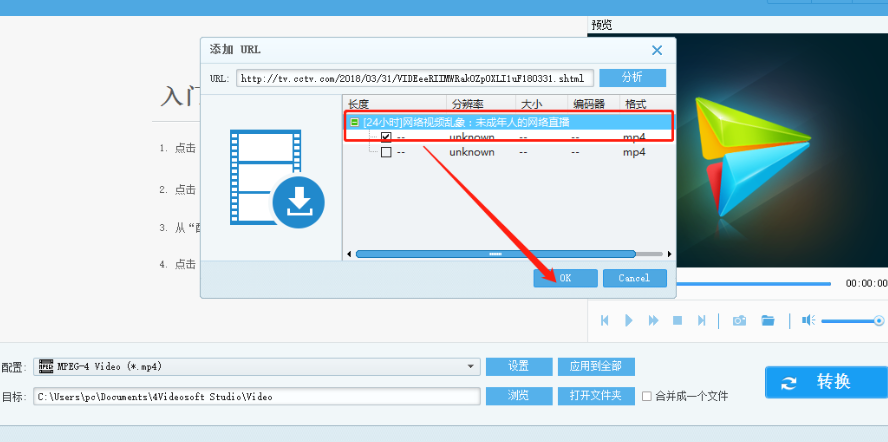
Task: Click the list's horizontal scrollbar thumb
Action: tap(496, 254)
